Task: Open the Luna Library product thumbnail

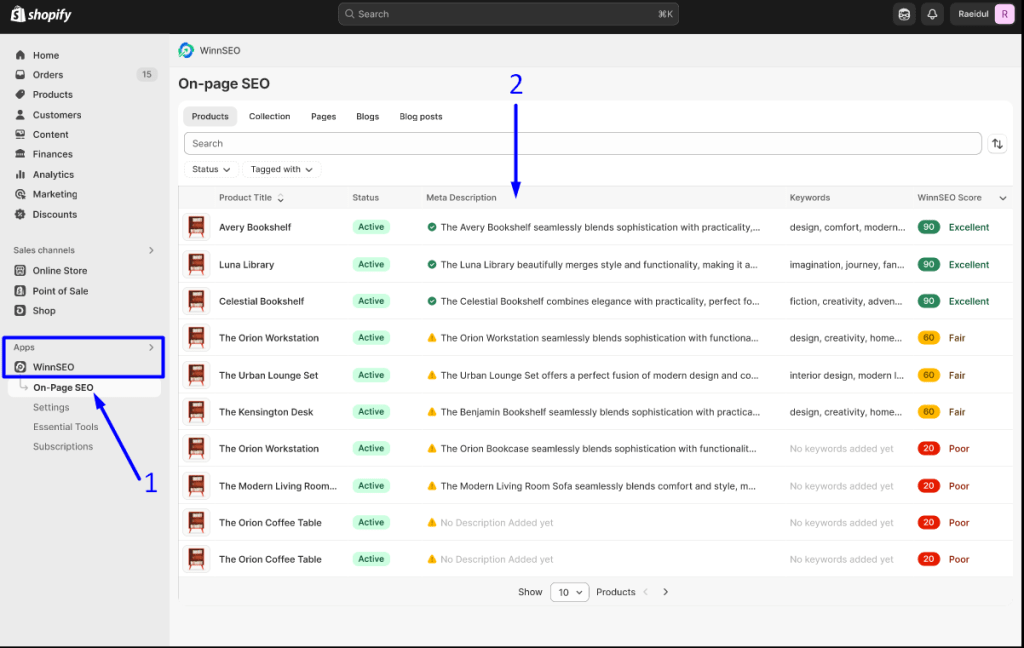Action: tap(196, 264)
